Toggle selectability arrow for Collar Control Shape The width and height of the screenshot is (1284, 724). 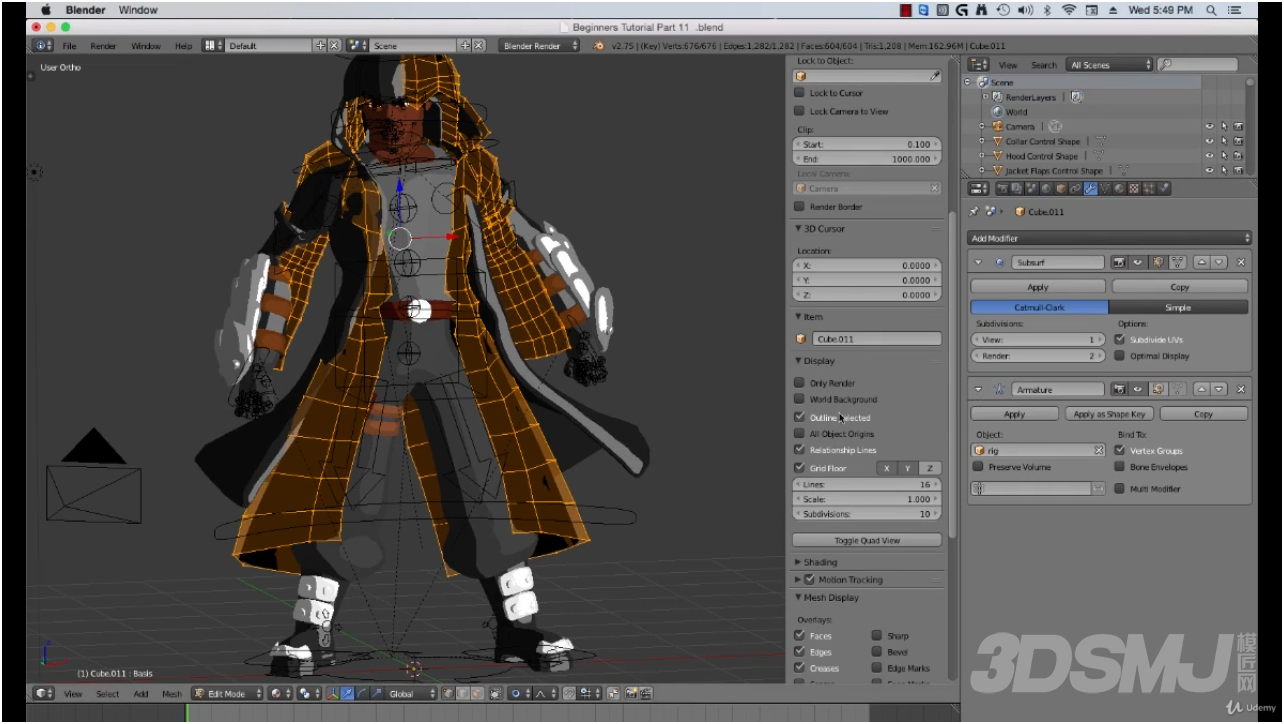coord(1223,141)
